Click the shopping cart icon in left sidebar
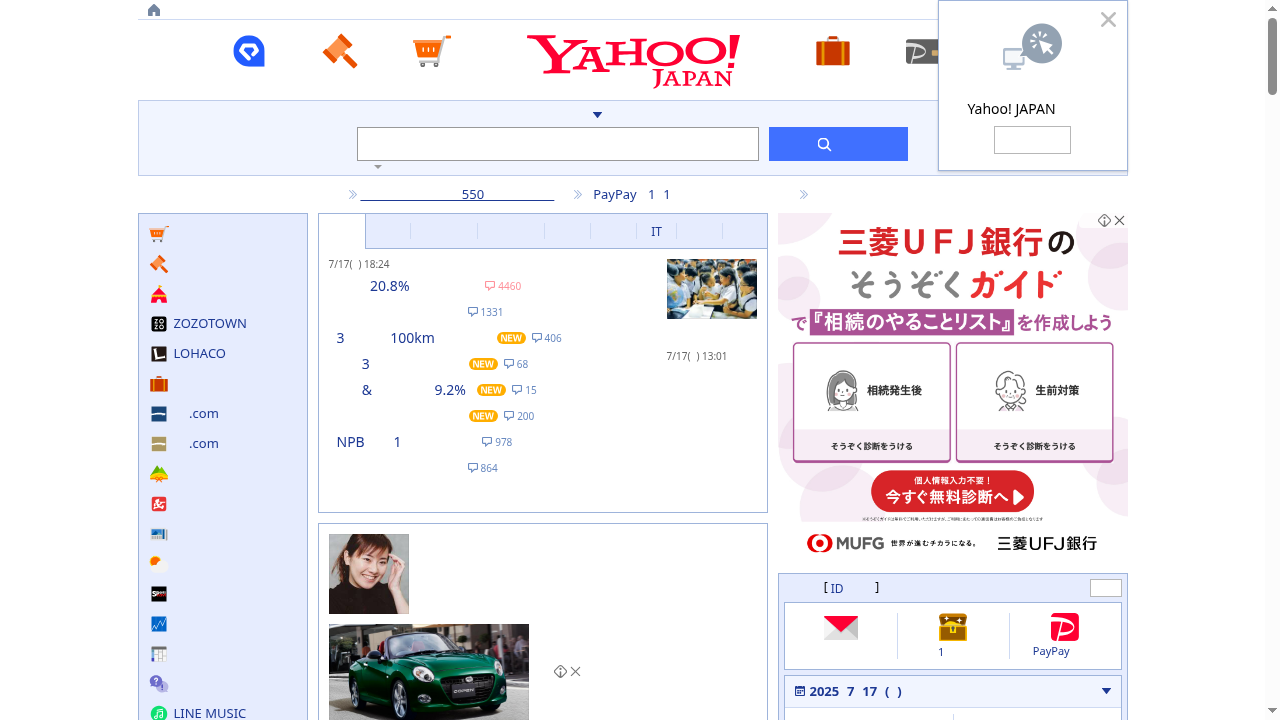The height and width of the screenshot is (720, 1280). point(159,234)
